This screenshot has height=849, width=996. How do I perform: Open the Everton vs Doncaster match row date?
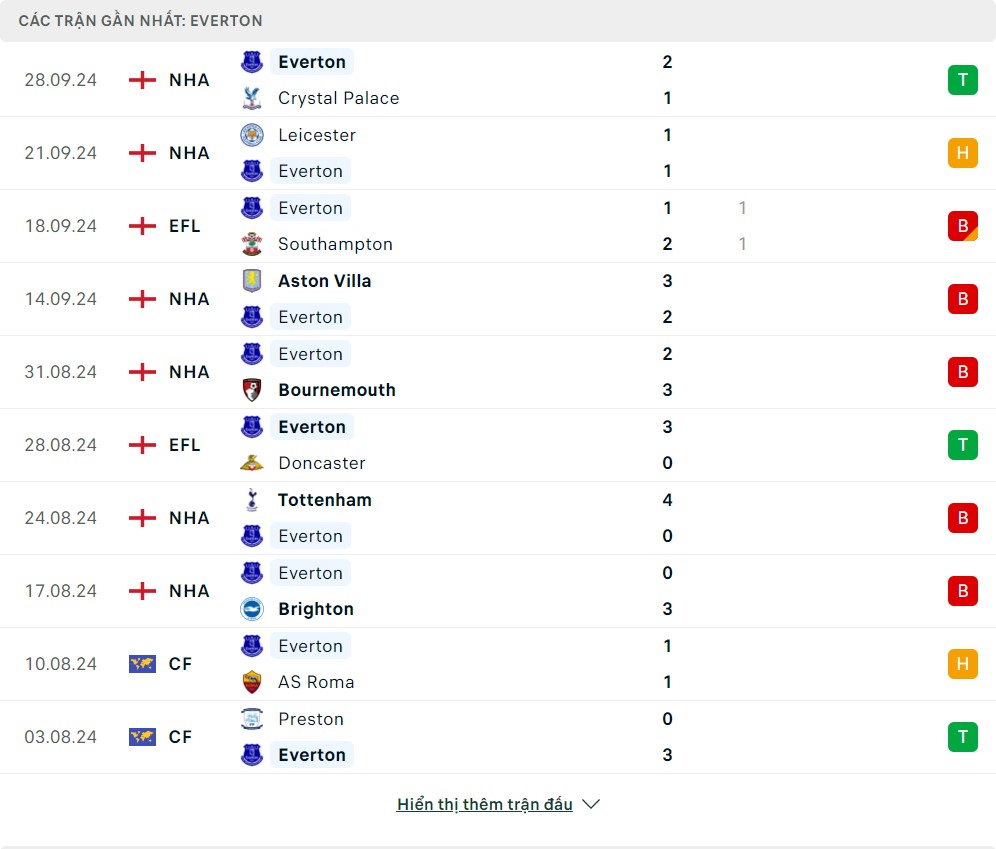[x=61, y=445]
